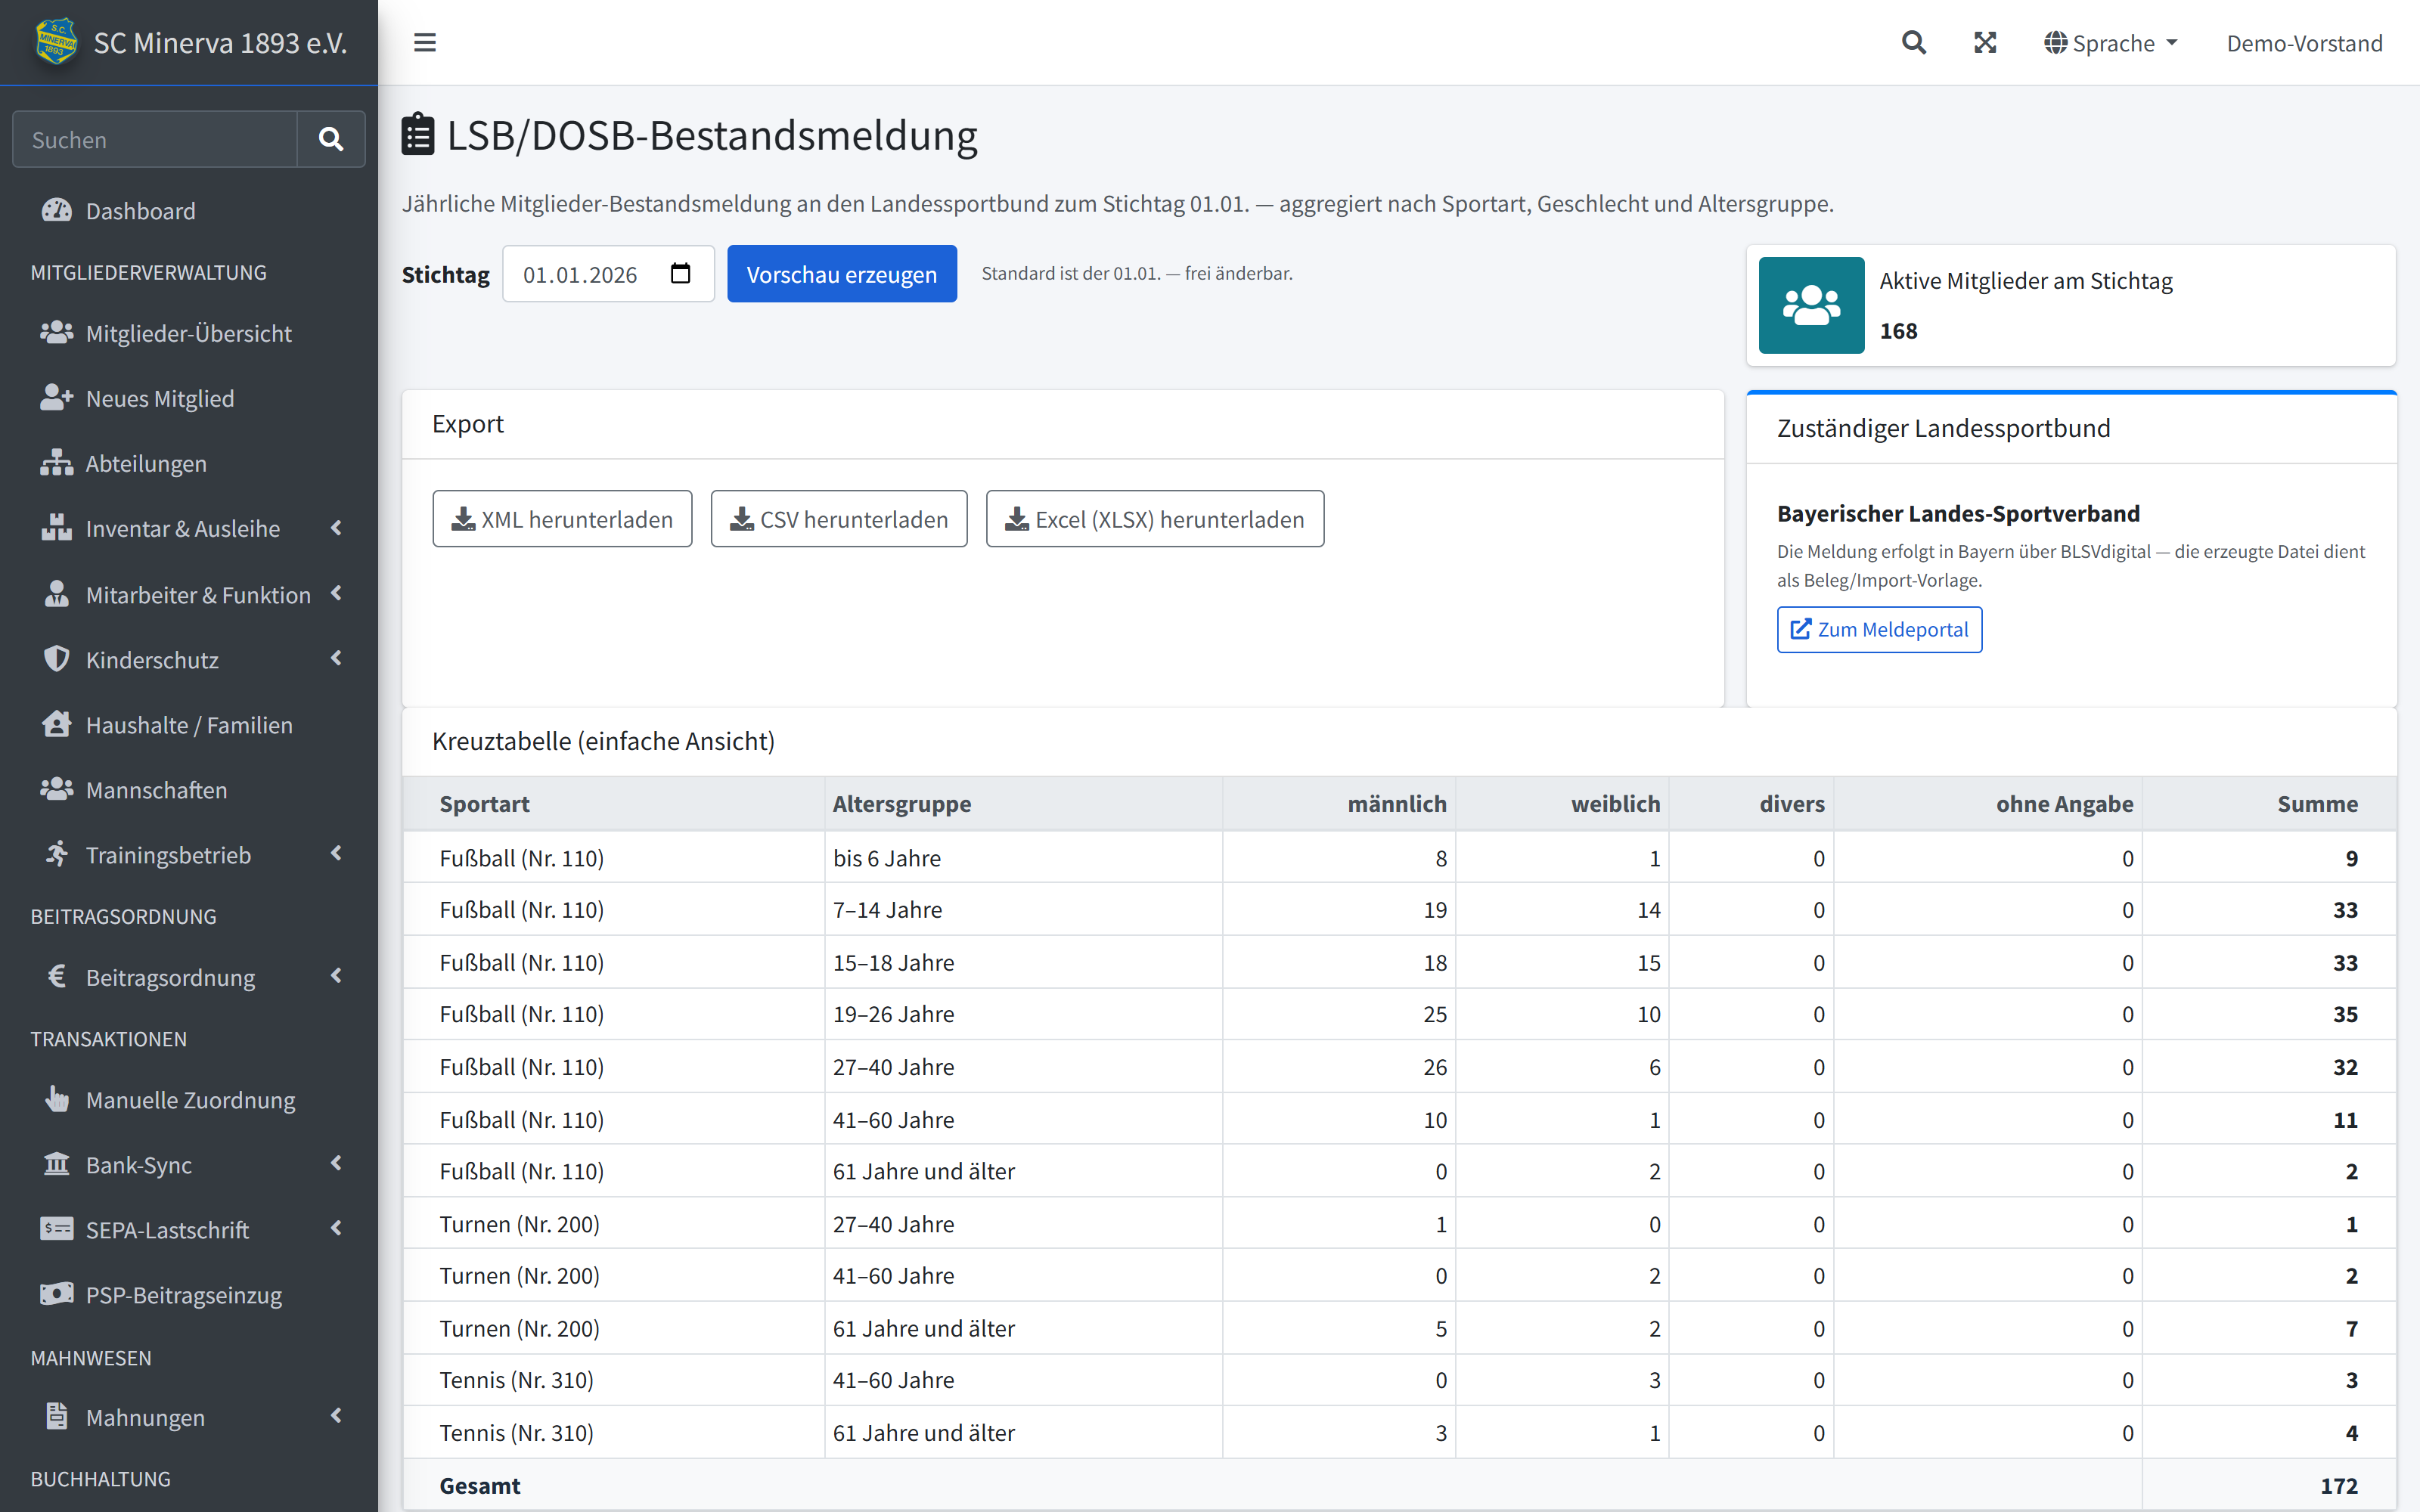
Task: Focus the sidebar Suchen search box
Action: [x=155, y=139]
